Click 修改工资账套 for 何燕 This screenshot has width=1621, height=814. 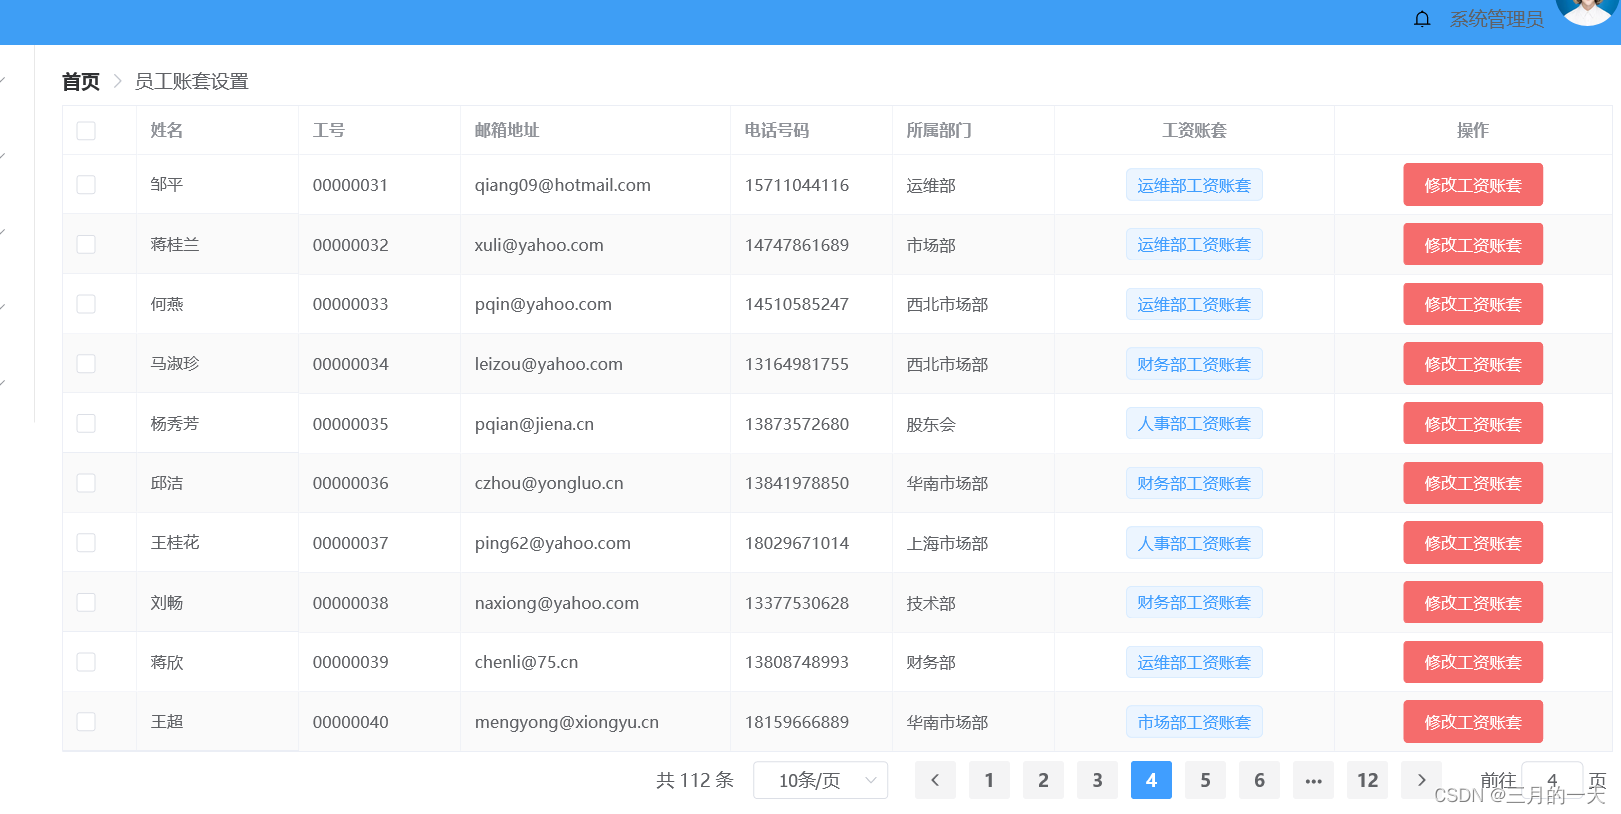(1473, 304)
